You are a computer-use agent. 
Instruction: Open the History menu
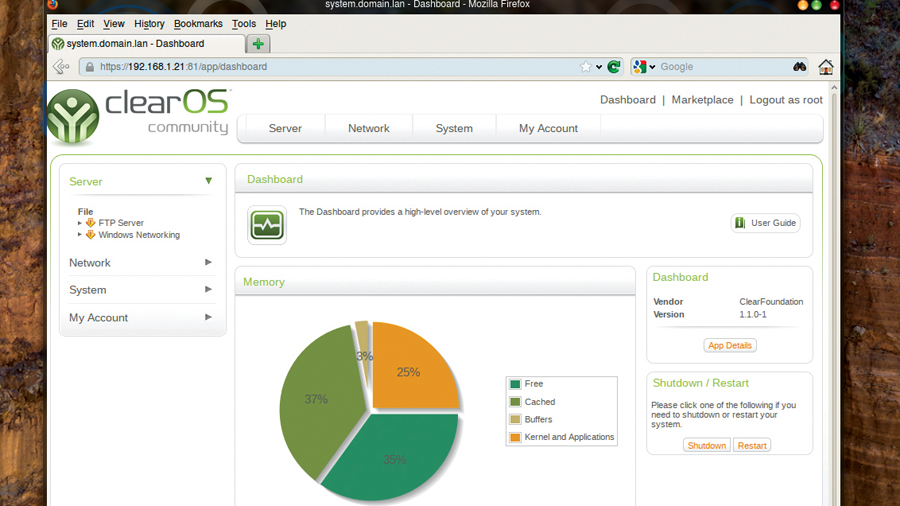tap(149, 24)
